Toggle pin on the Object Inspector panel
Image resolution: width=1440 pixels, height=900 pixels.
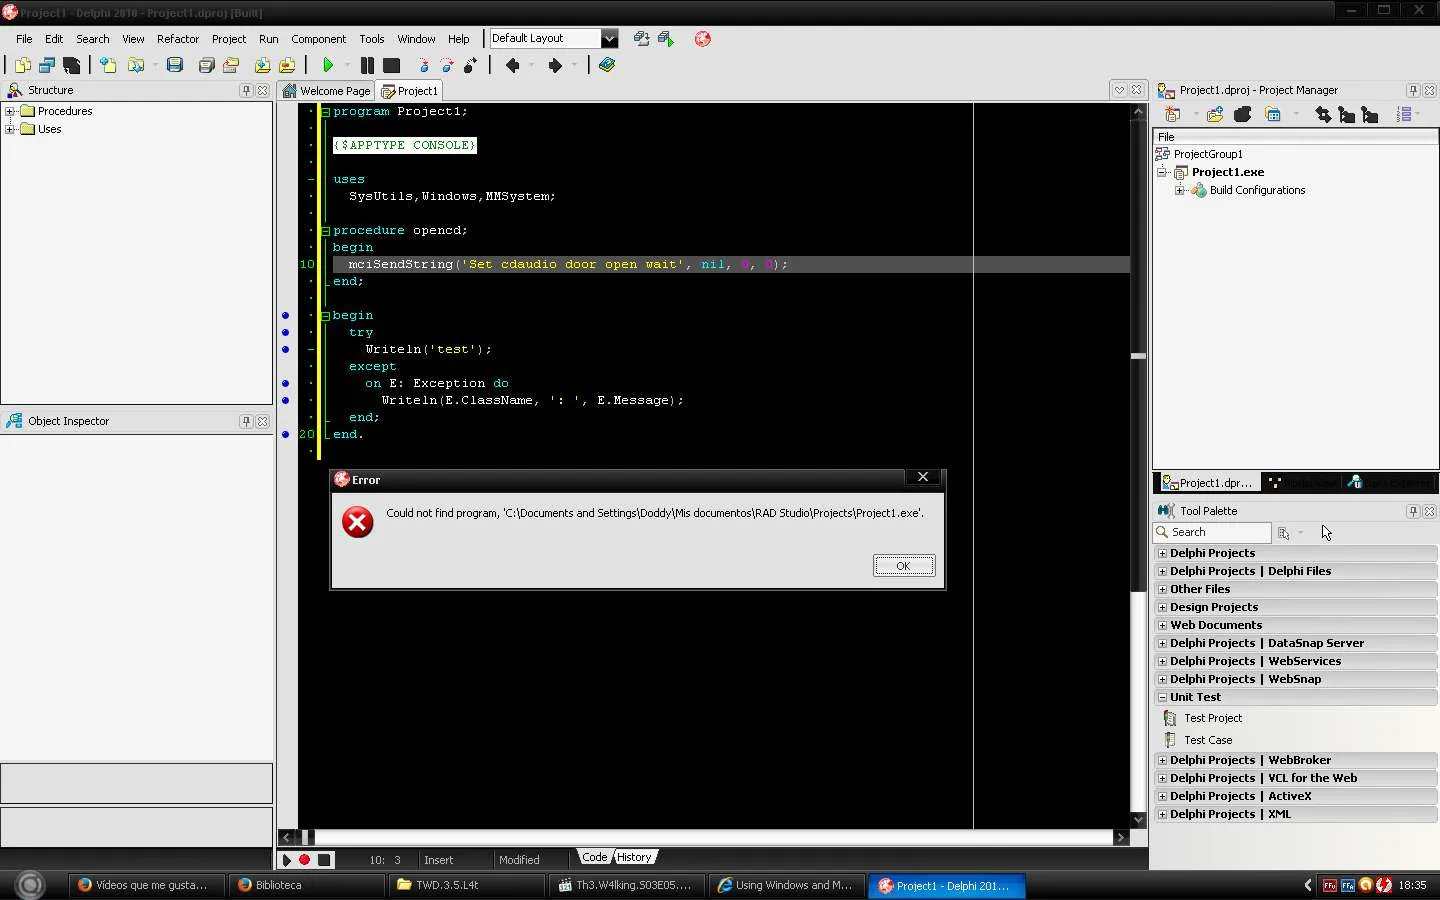point(246,421)
